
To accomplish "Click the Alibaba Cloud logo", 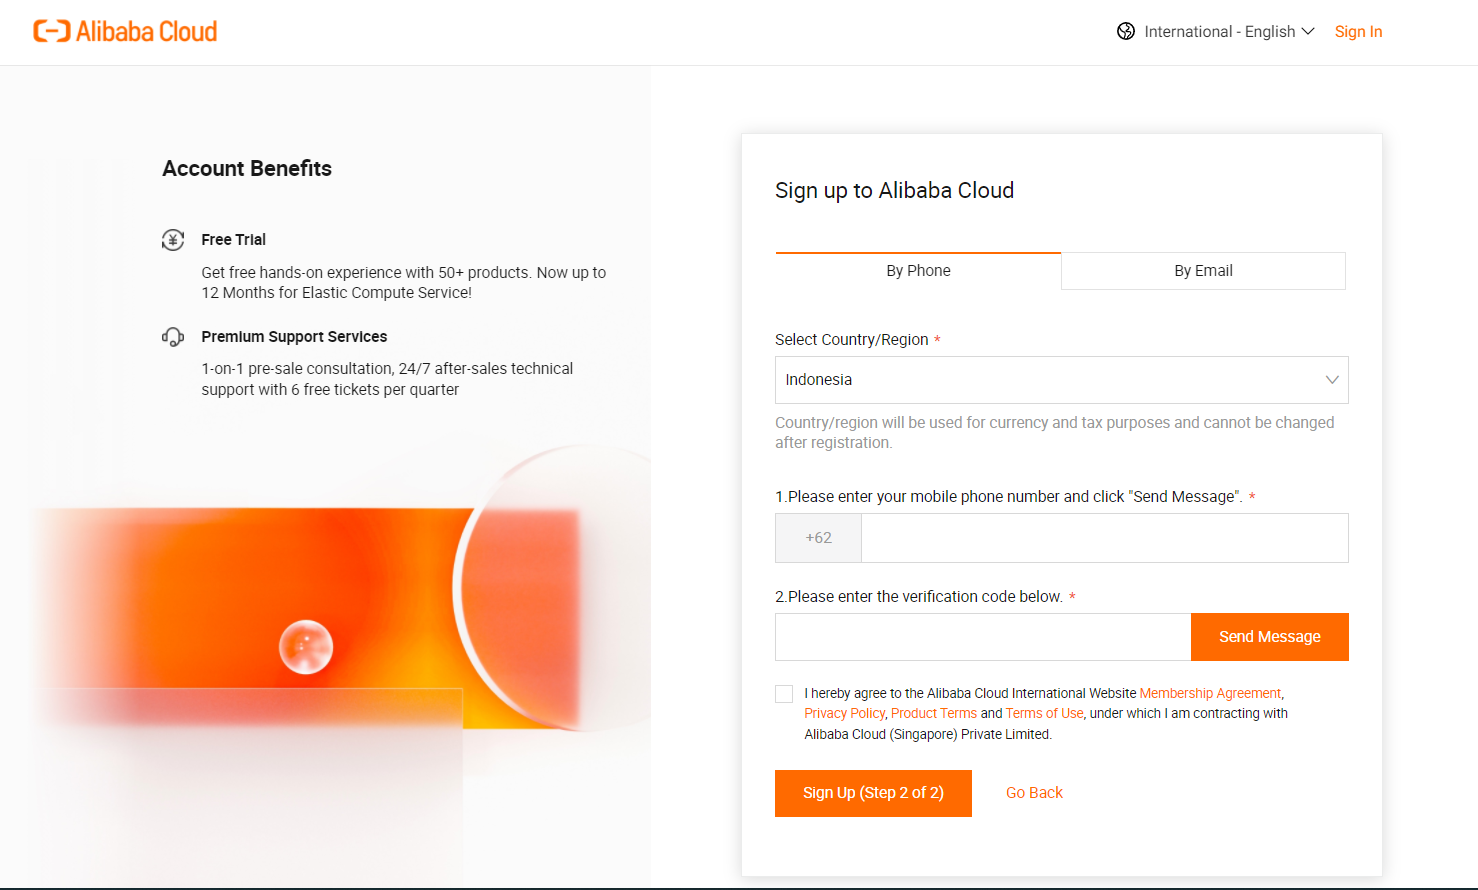I will point(125,31).
